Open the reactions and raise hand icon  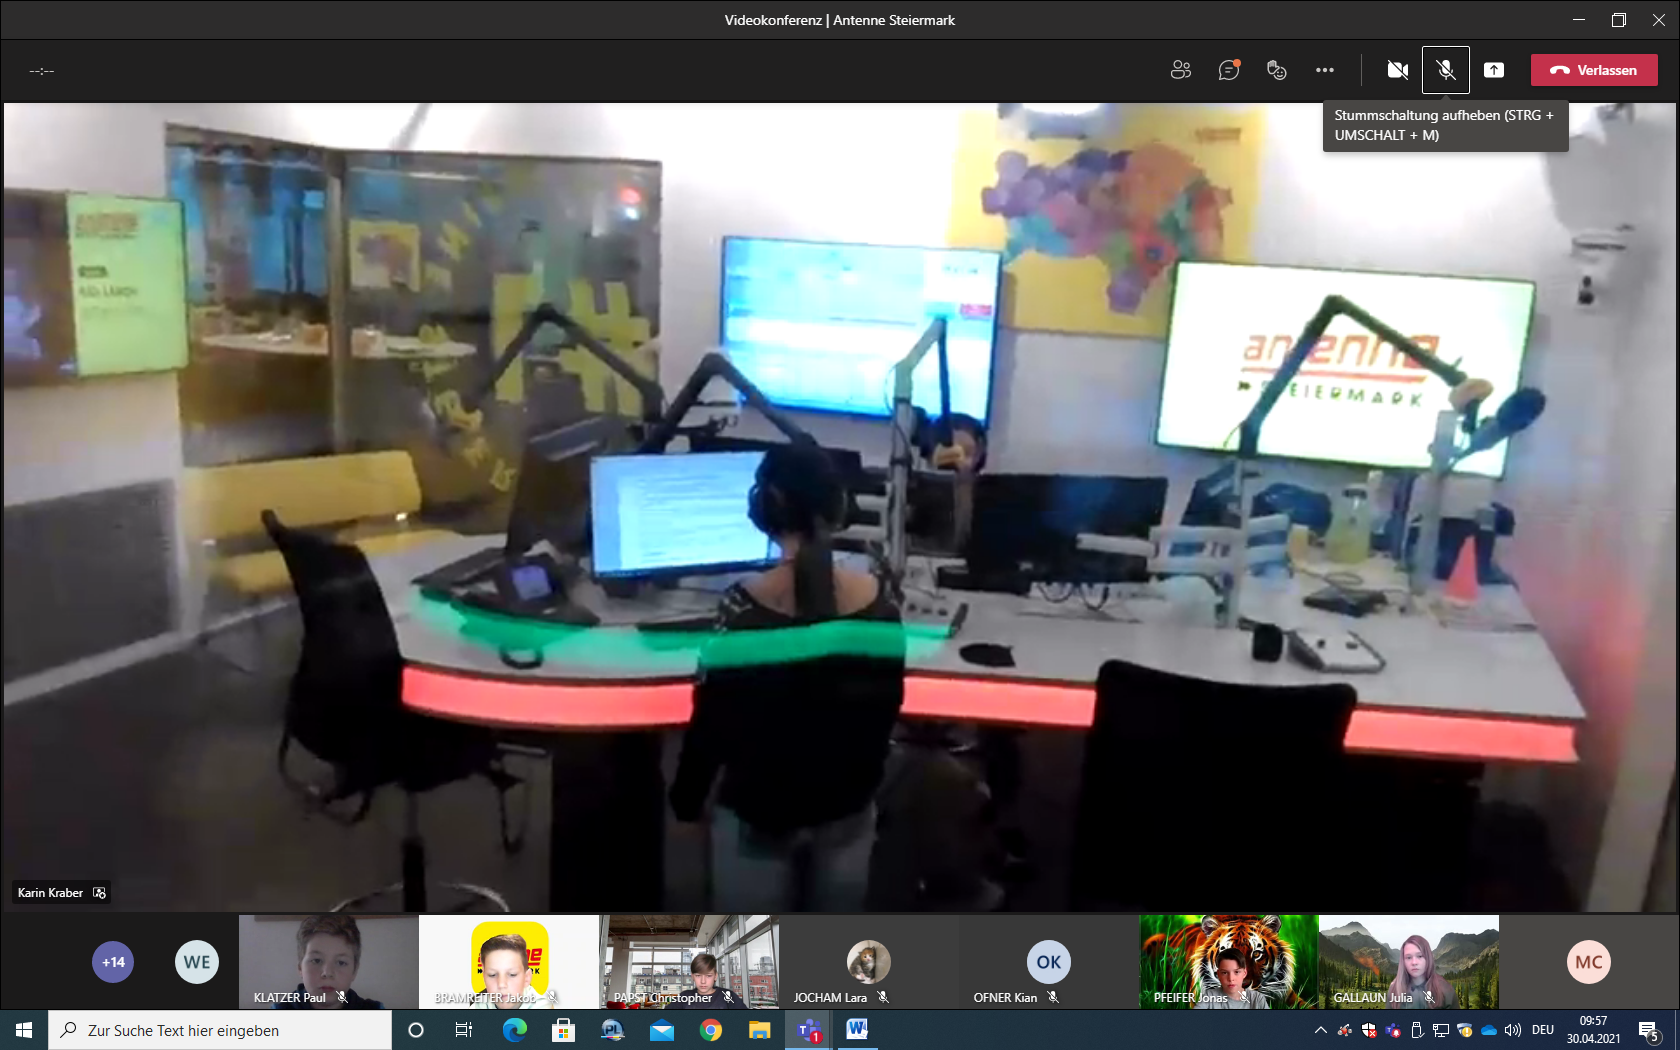(1276, 70)
